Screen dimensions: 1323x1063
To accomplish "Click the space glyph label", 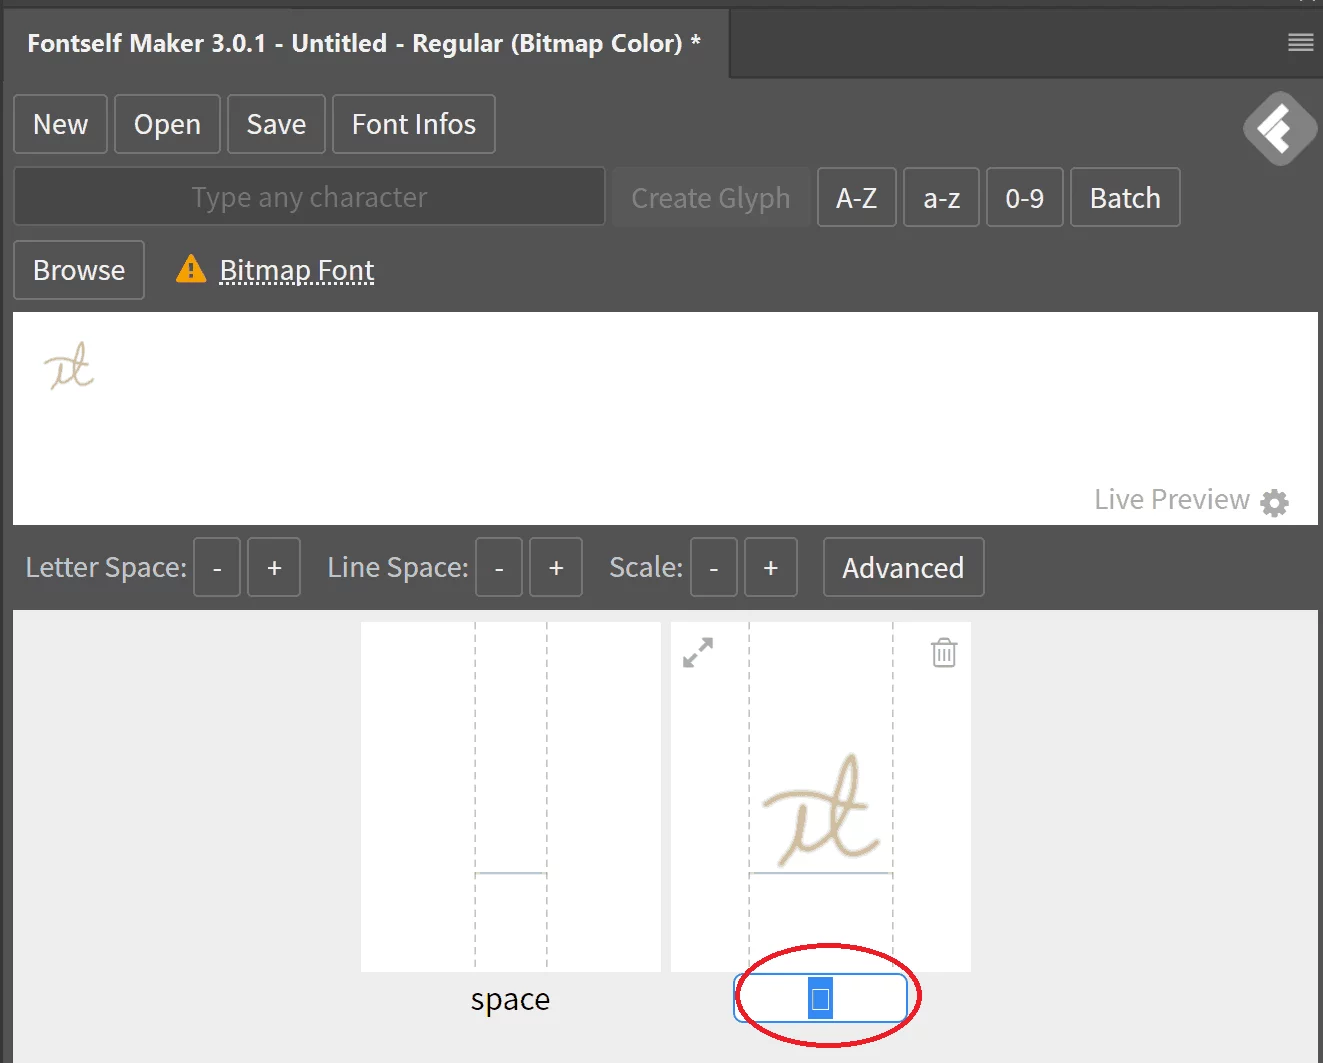I will click(x=510, y=999).
